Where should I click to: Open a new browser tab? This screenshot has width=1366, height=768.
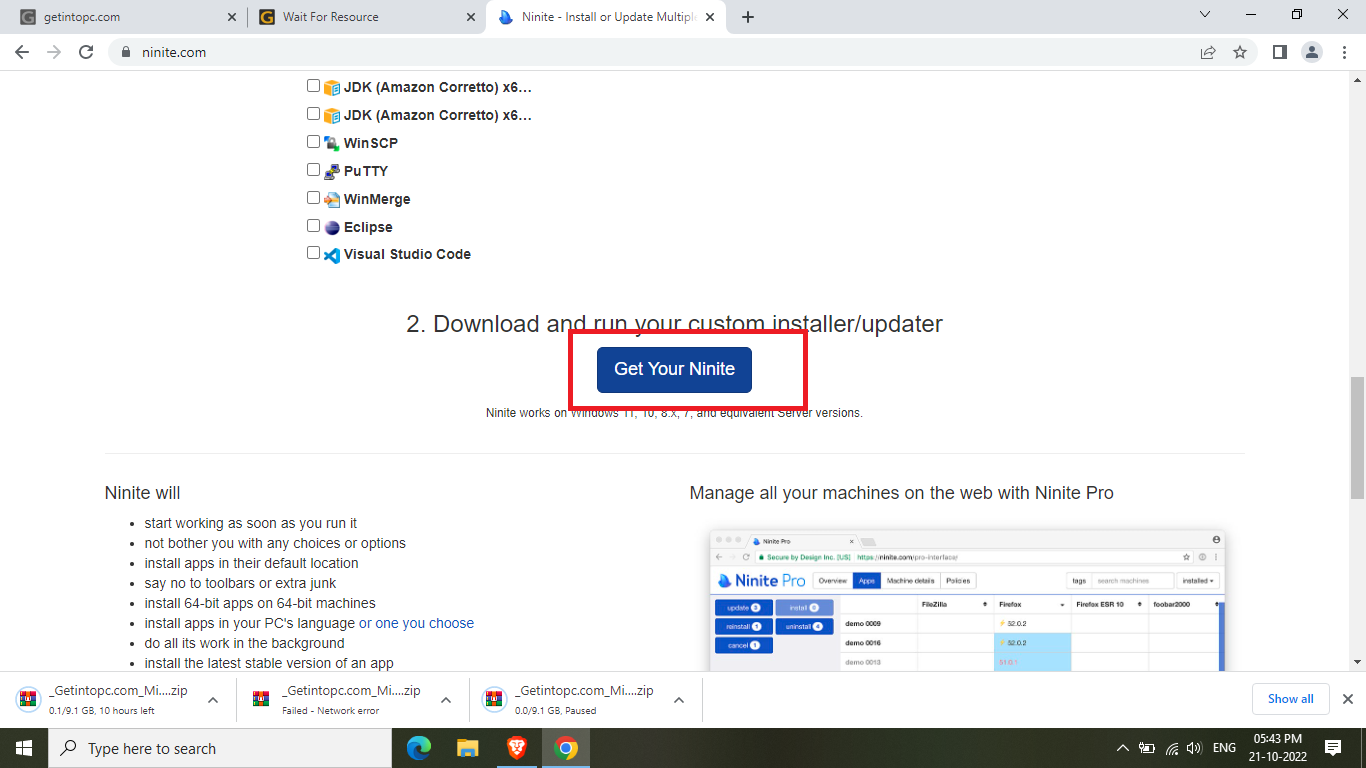click(x=748, y=17)
